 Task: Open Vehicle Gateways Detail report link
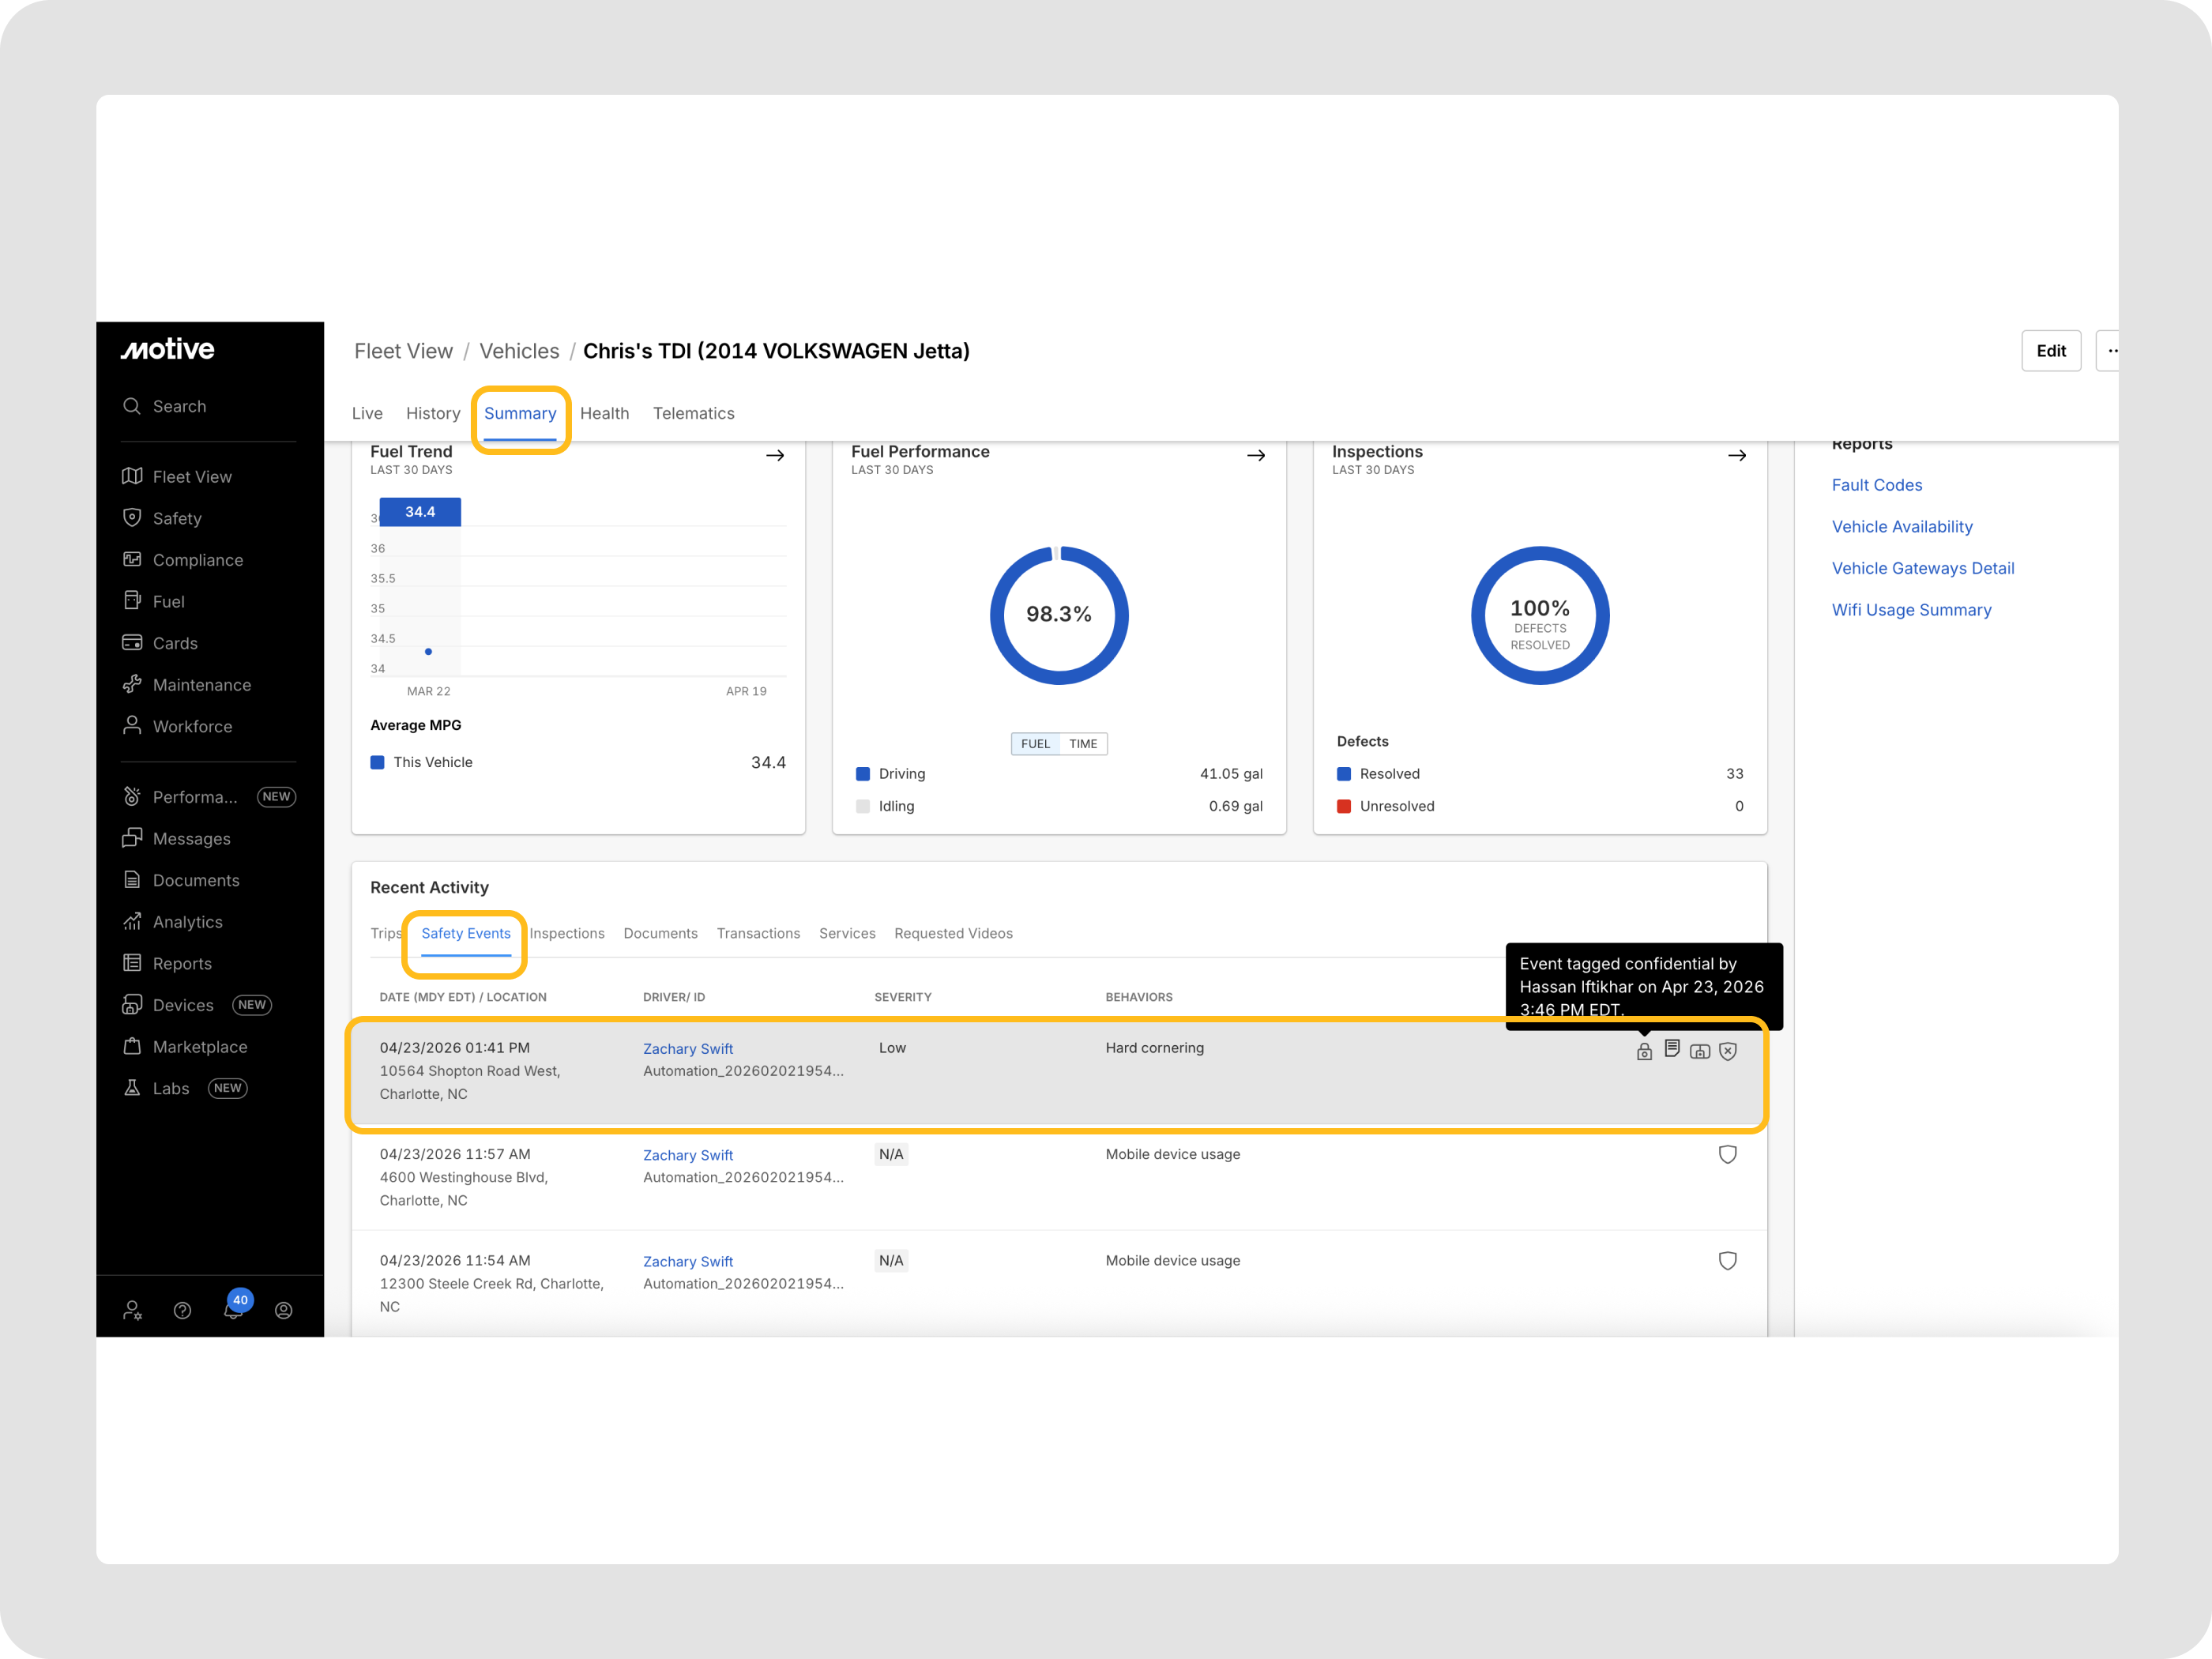click(1922, 568)
